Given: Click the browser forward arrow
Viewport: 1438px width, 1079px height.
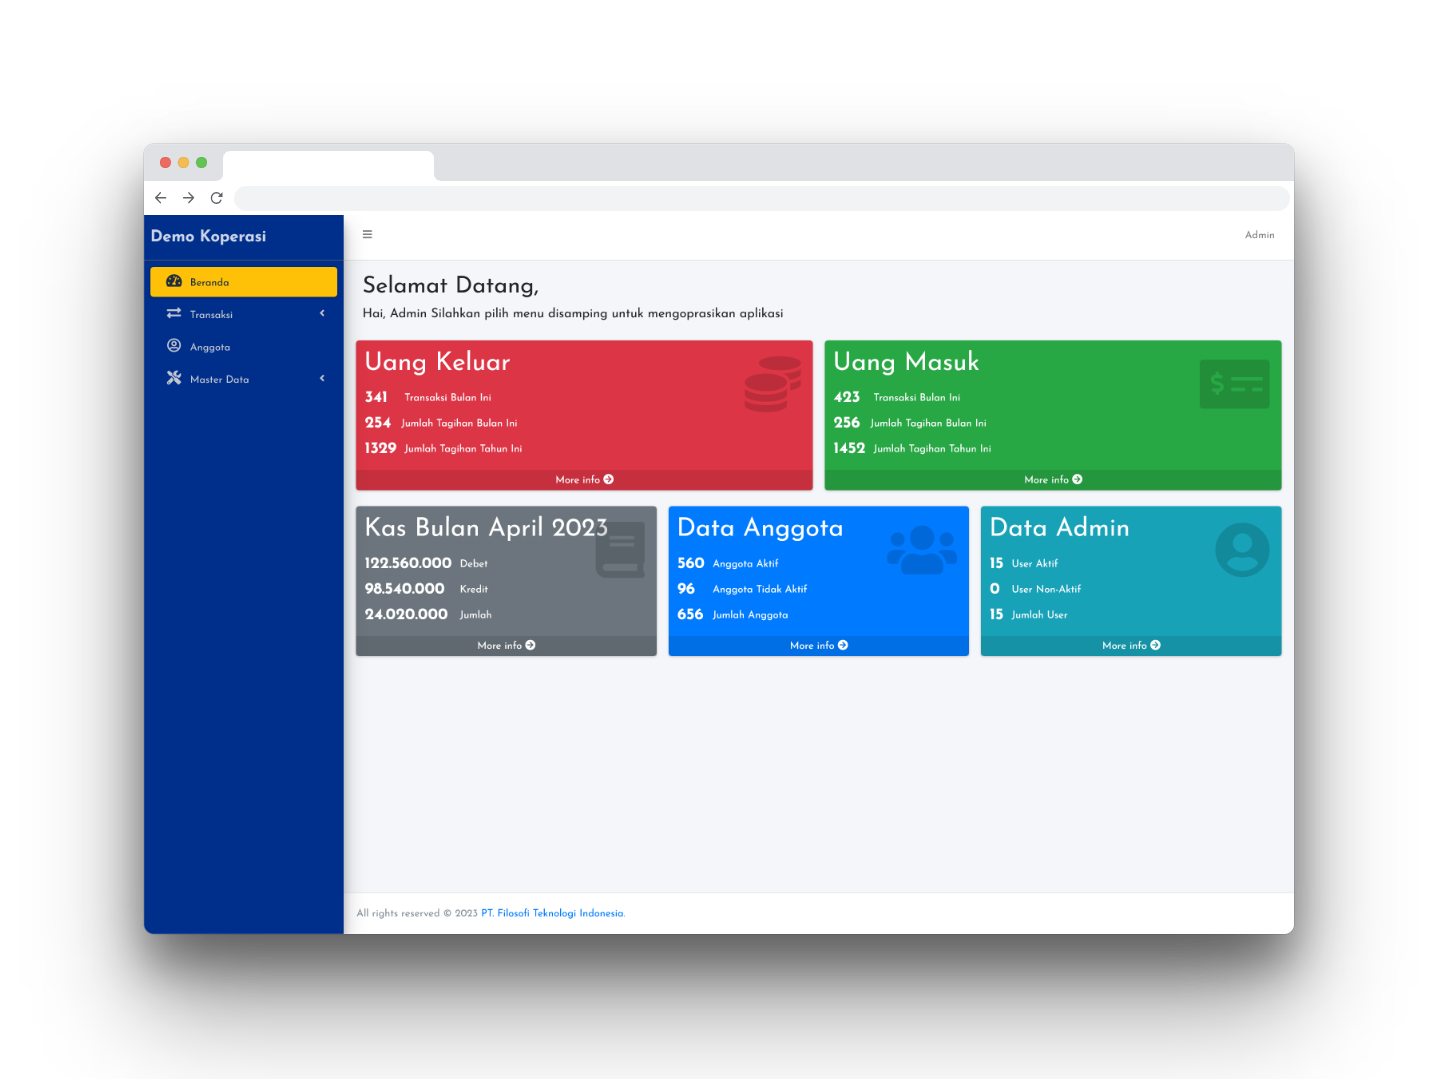Looking at the screenshot, I should 188,198.
